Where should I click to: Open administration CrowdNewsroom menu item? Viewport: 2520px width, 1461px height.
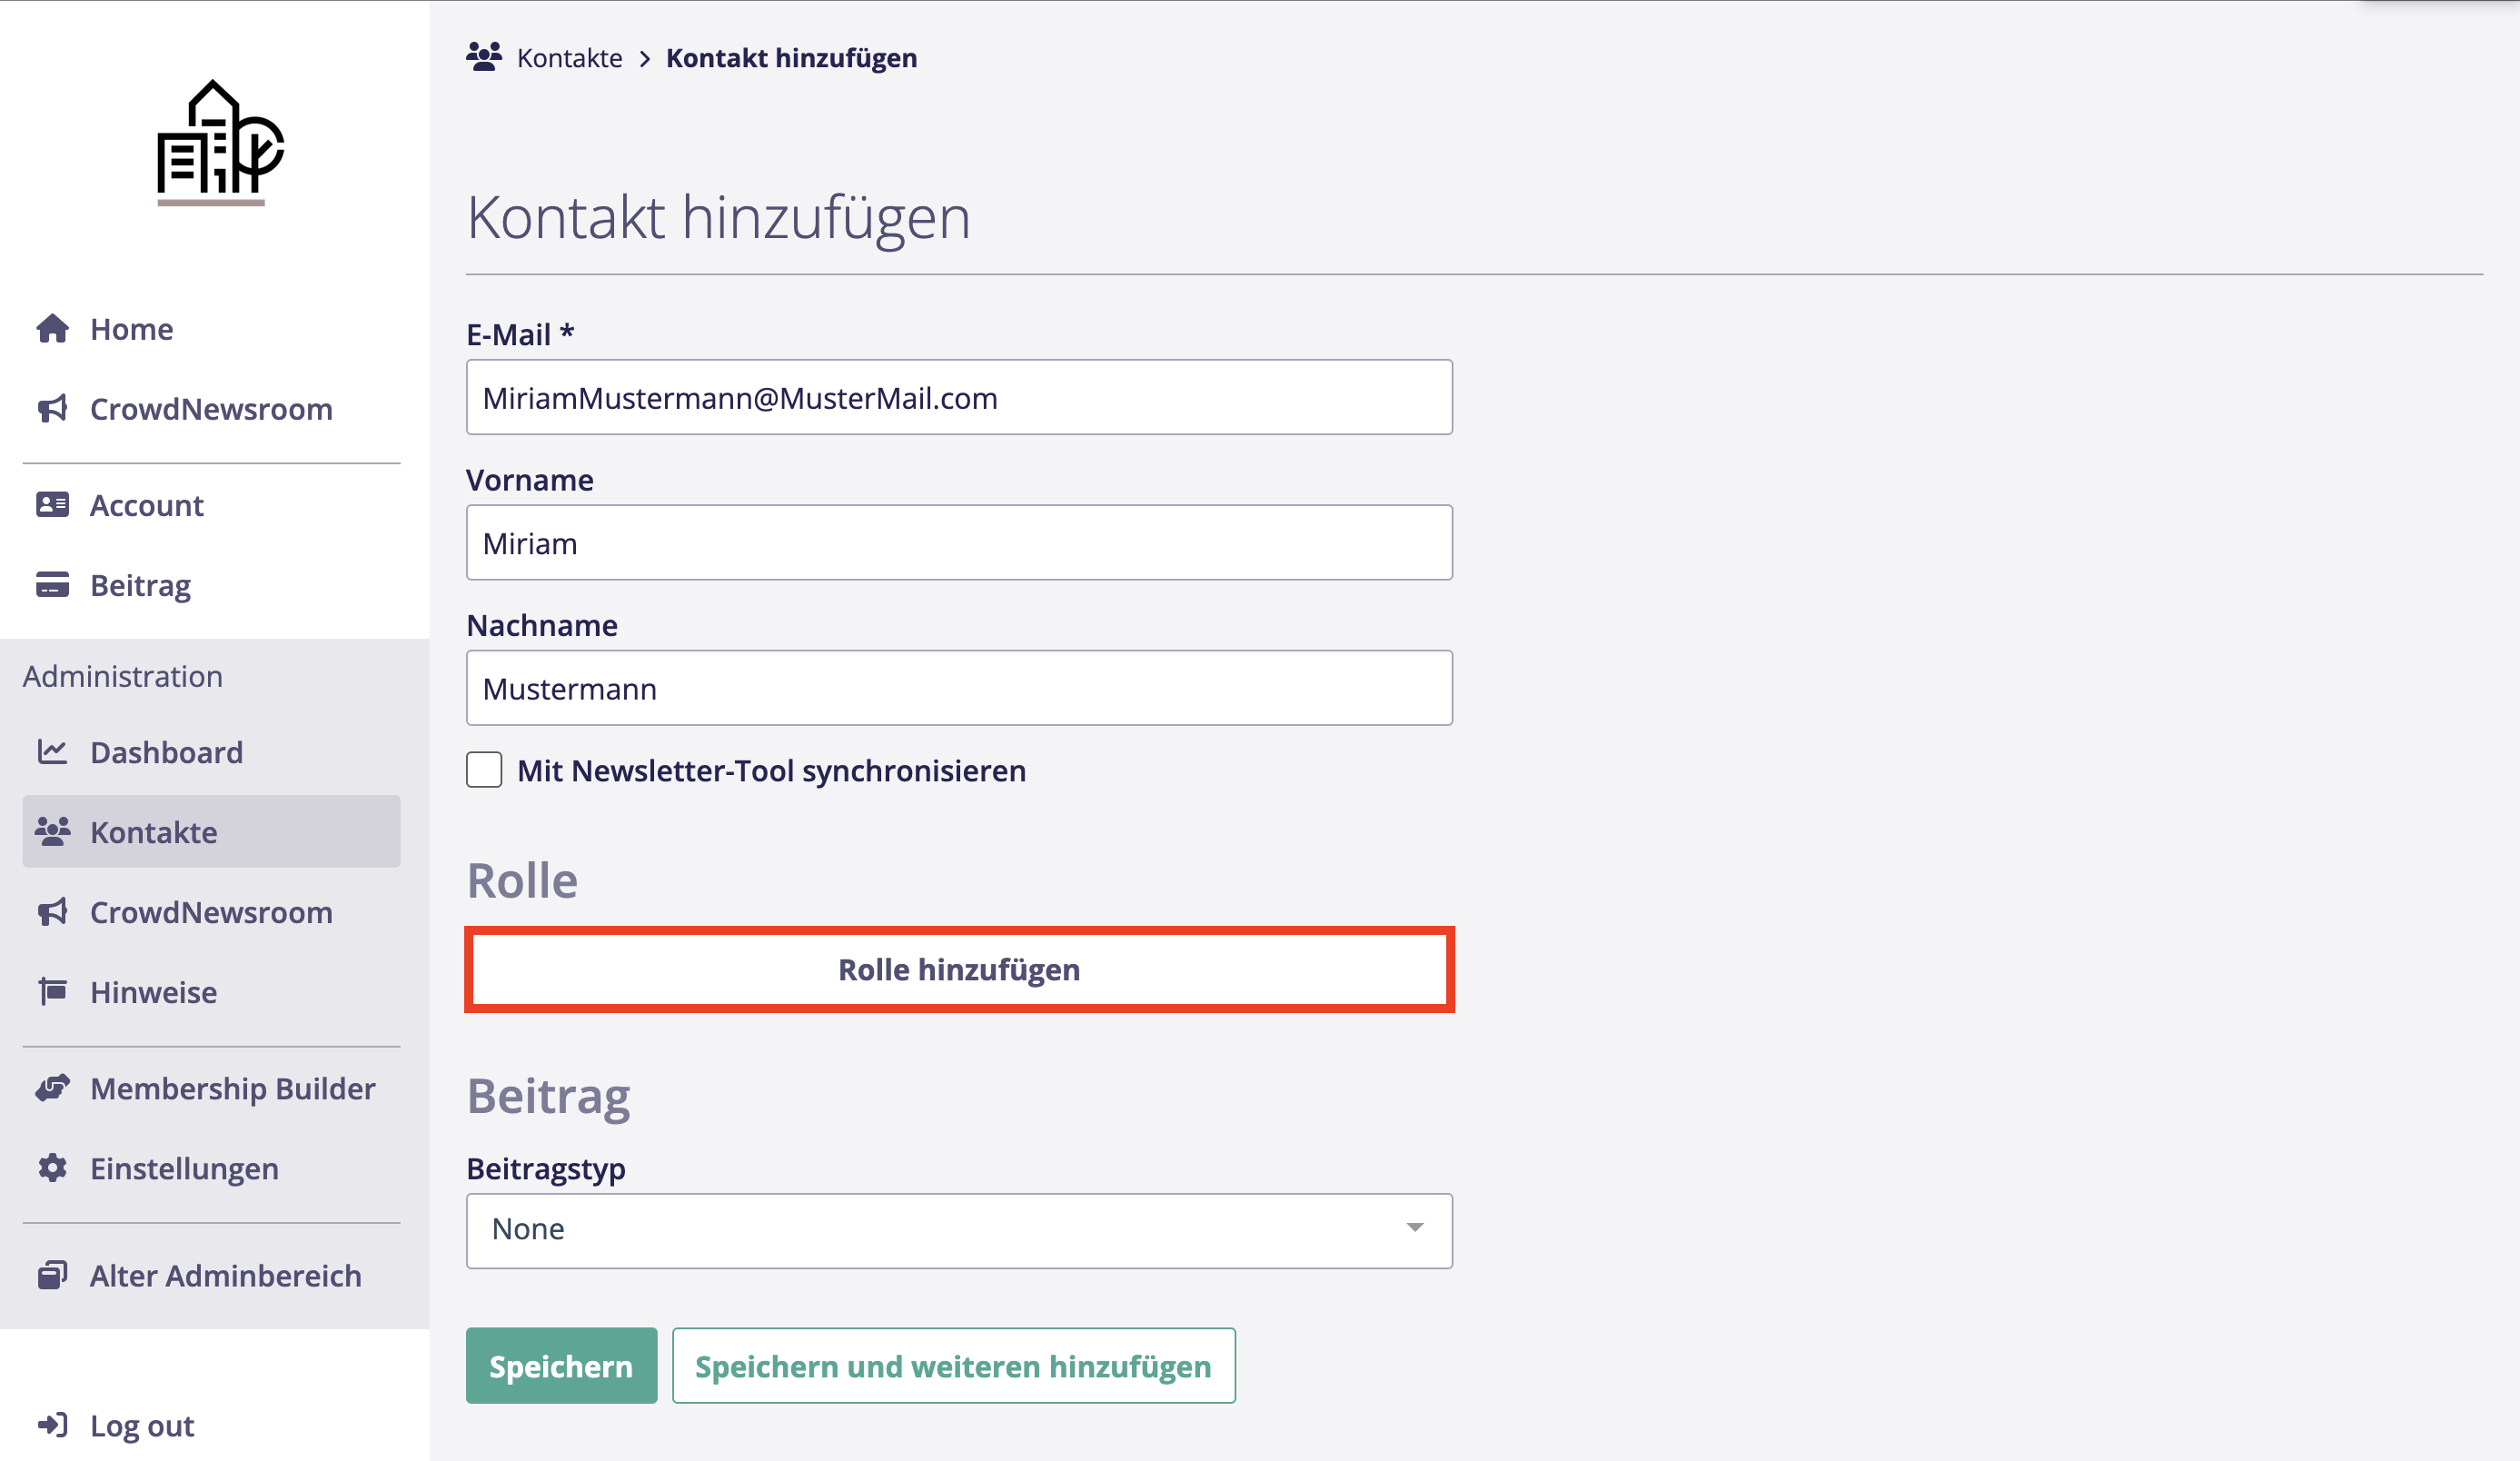click(x=211, y=912)
